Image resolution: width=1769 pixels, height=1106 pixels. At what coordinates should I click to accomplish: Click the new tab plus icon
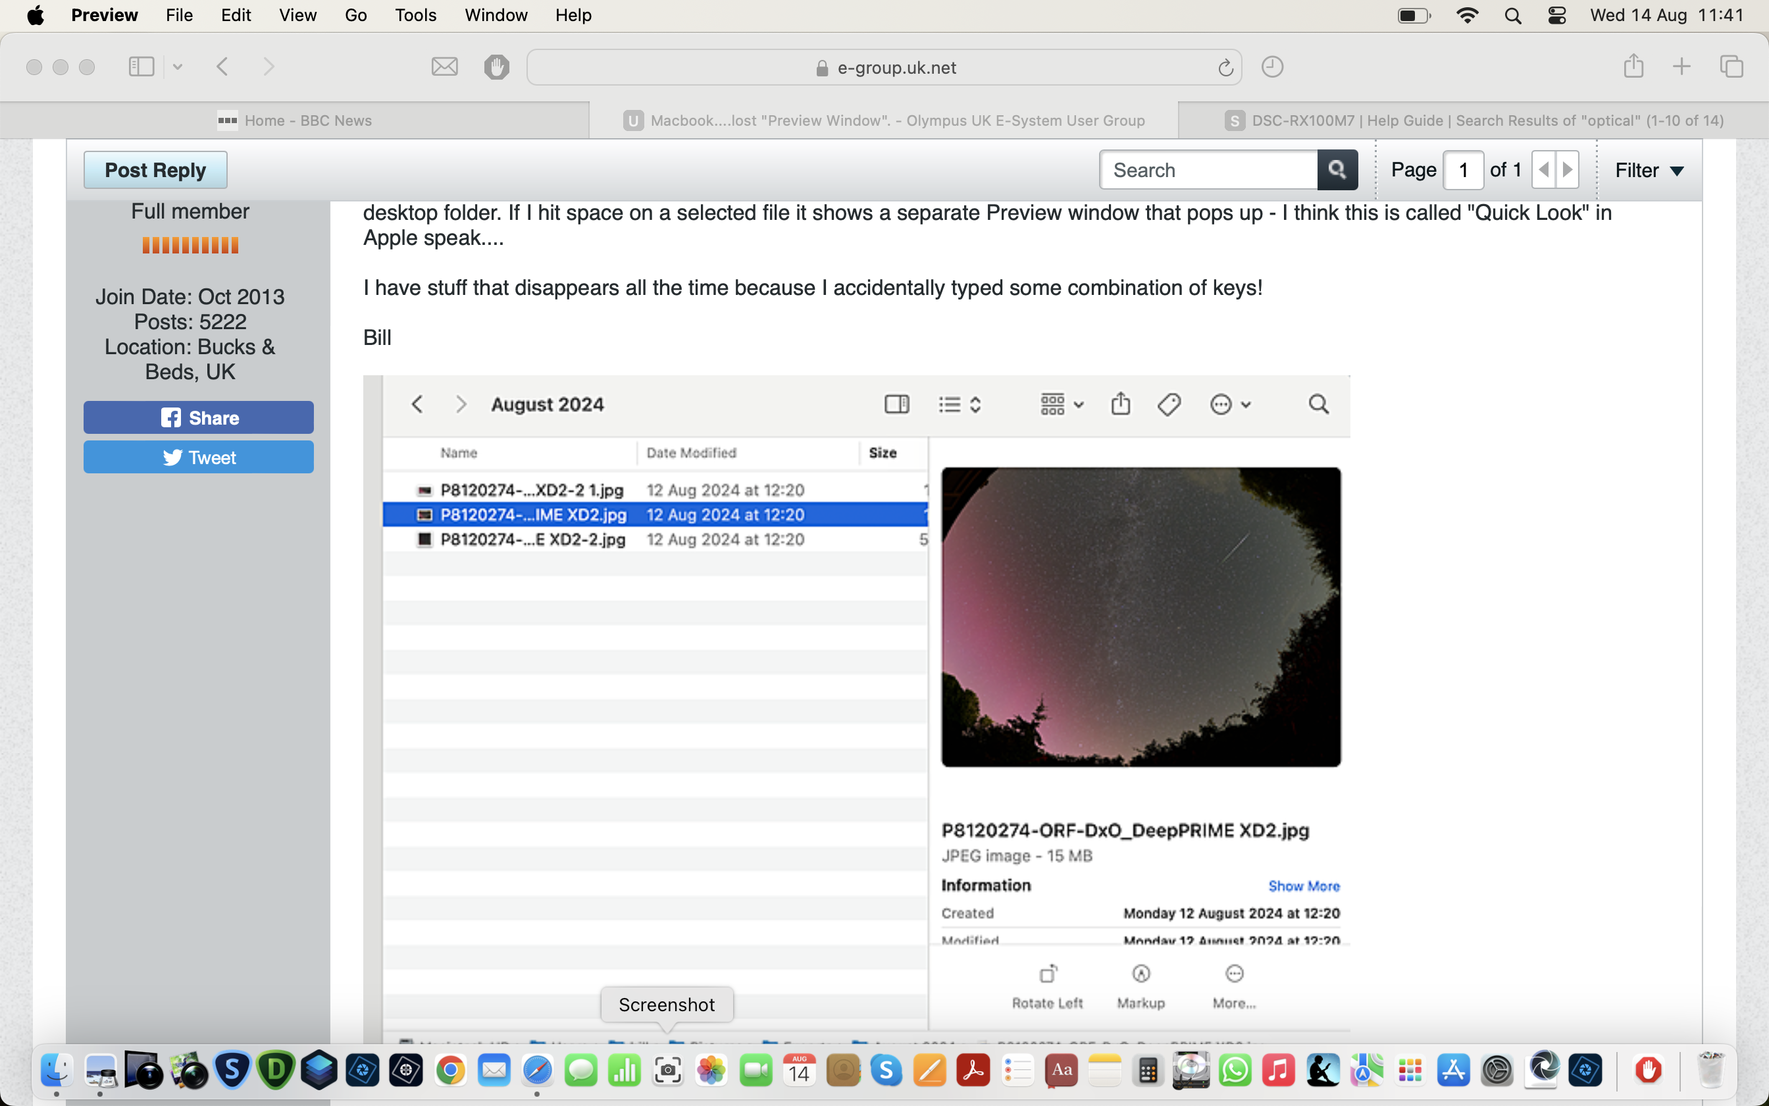pos(1681,67)
